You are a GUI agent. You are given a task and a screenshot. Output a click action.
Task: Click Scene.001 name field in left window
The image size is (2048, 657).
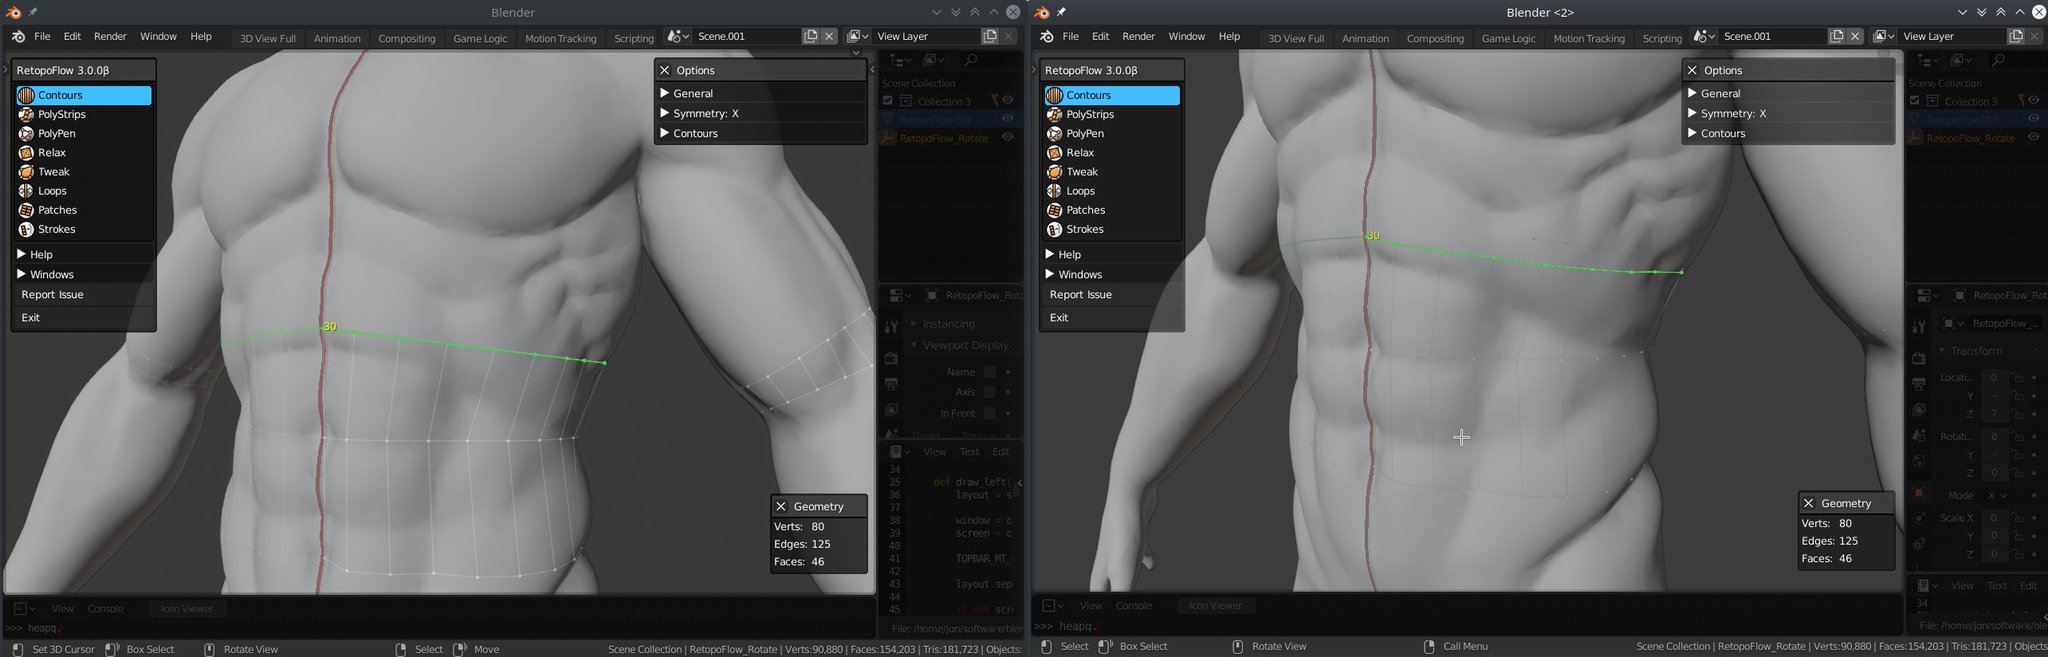[x=747, y=36]
